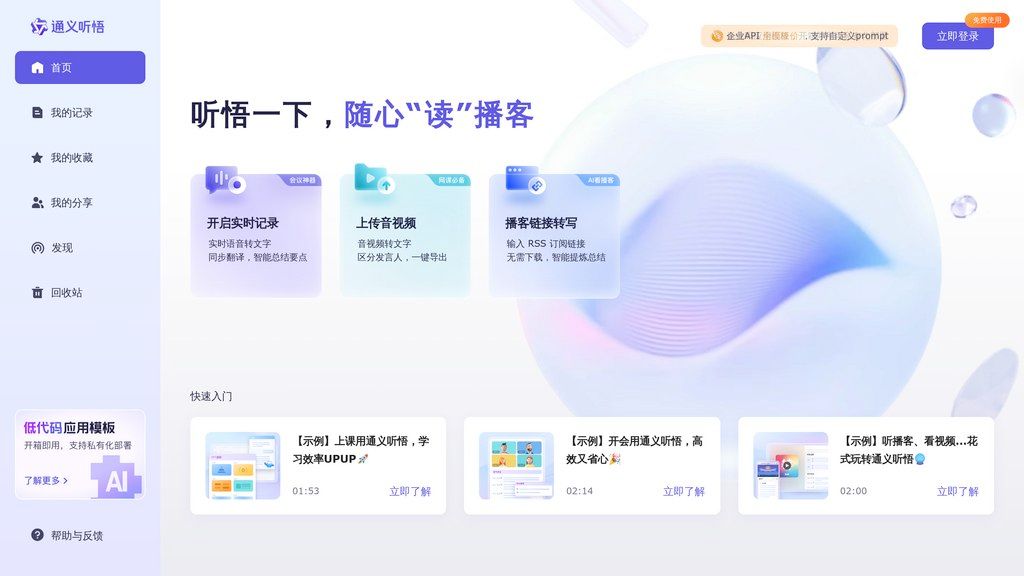Click the trash icon beside 回收站
The width and height of the screenshot is (1024, 576).
(x=37, y=293)
